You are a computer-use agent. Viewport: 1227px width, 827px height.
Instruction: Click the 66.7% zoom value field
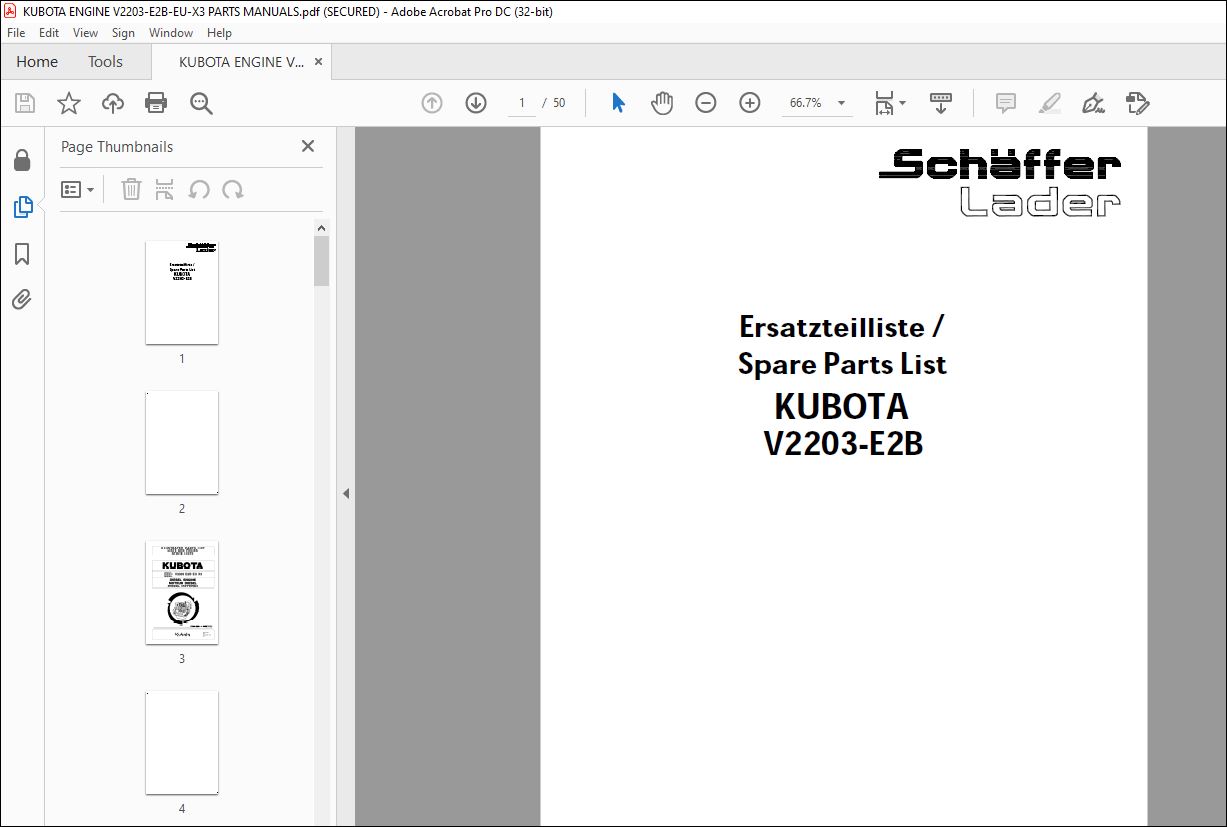point(808,103)
